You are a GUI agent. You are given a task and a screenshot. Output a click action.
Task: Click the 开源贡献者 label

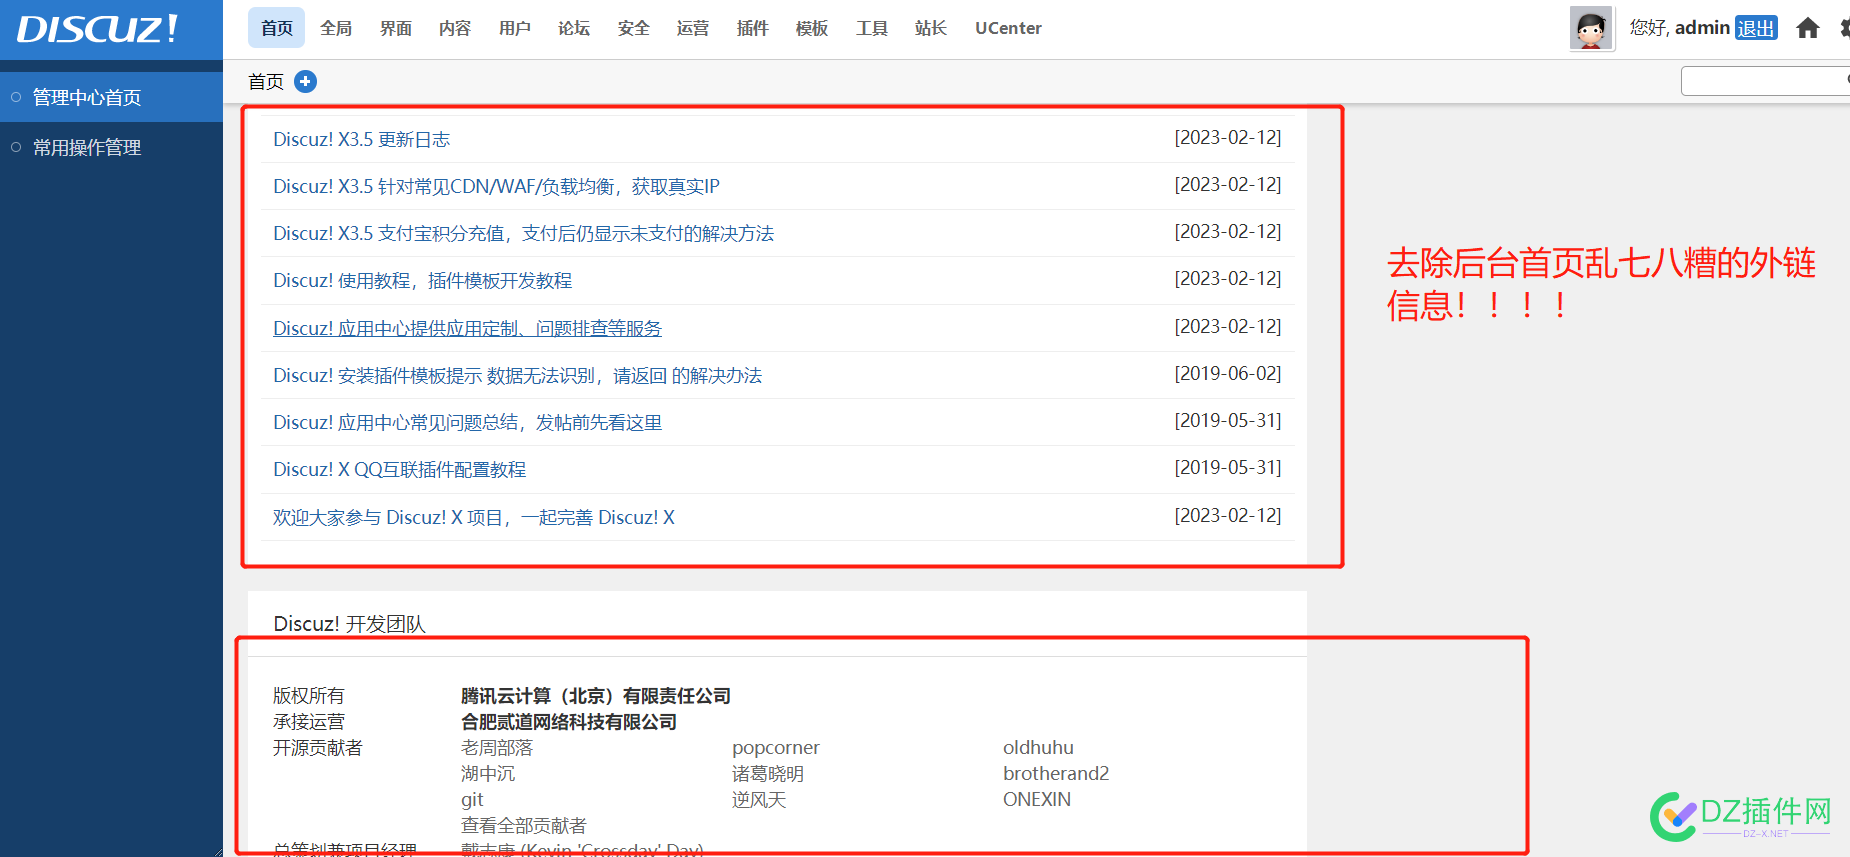318,747
